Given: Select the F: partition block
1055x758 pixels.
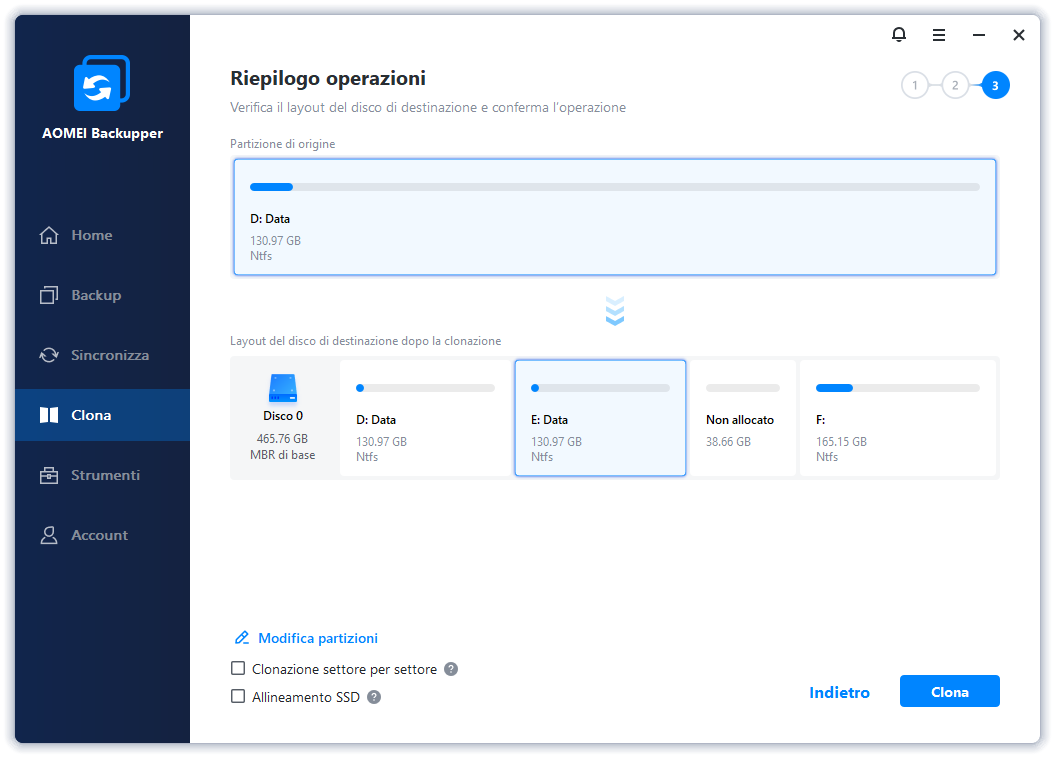Looking at the screenshot, I should [898, 418].
